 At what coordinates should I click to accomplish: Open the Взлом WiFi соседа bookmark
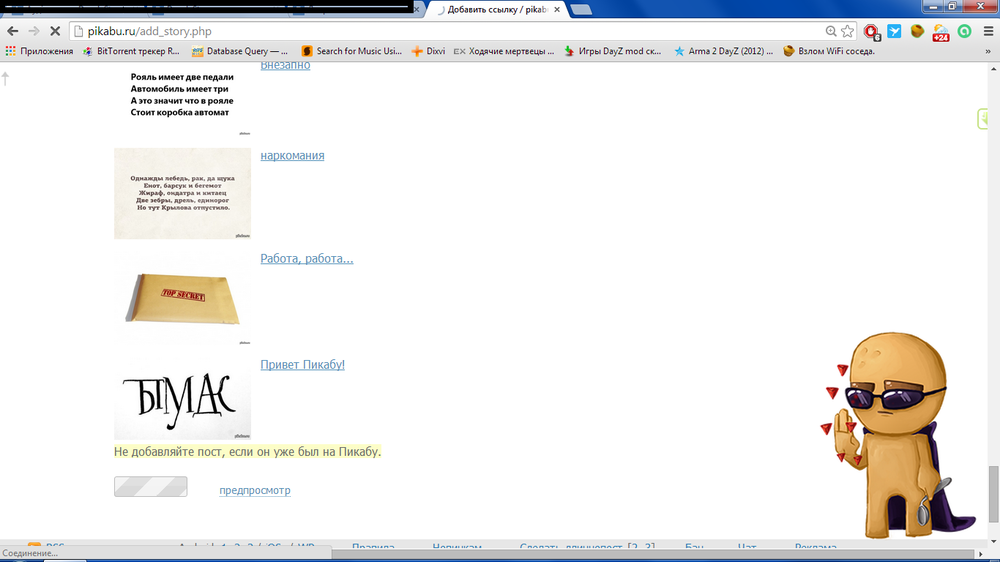tap(829, 51)
